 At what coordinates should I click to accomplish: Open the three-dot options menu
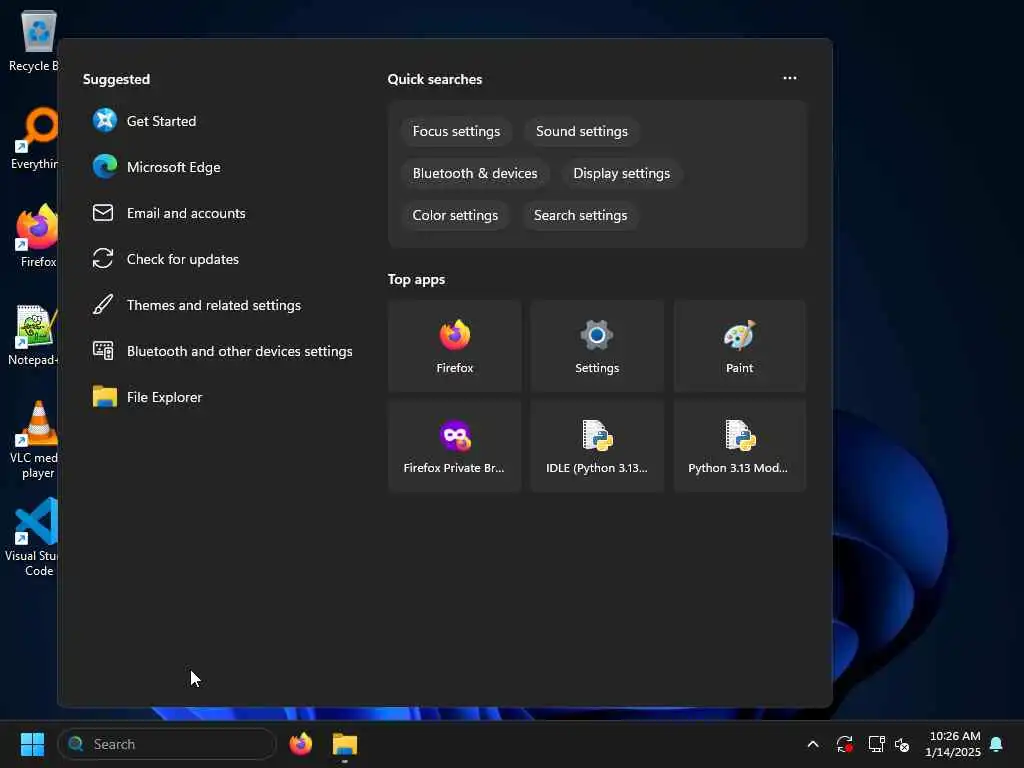(790, 78)
